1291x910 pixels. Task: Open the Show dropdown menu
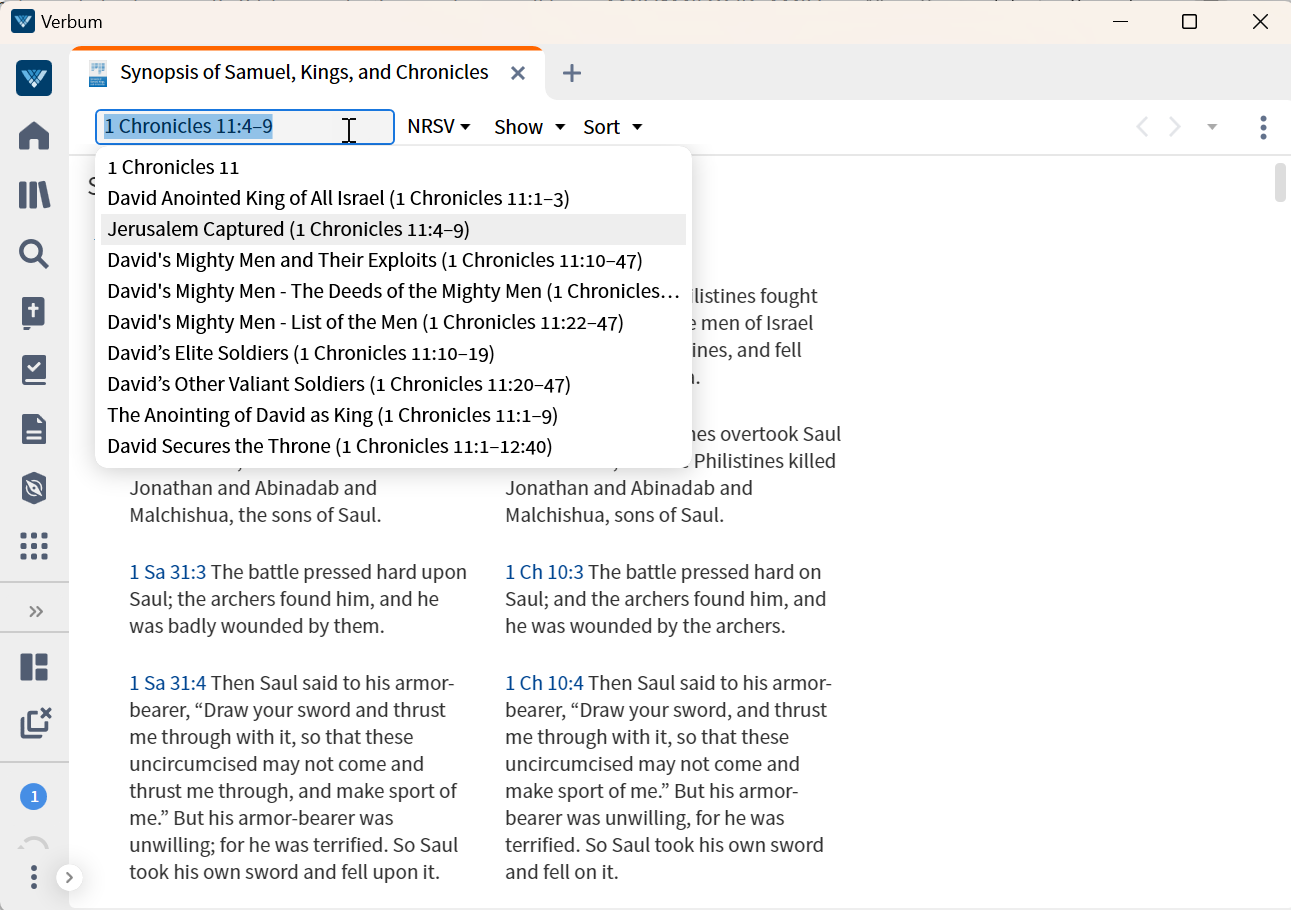coord(530,127)
